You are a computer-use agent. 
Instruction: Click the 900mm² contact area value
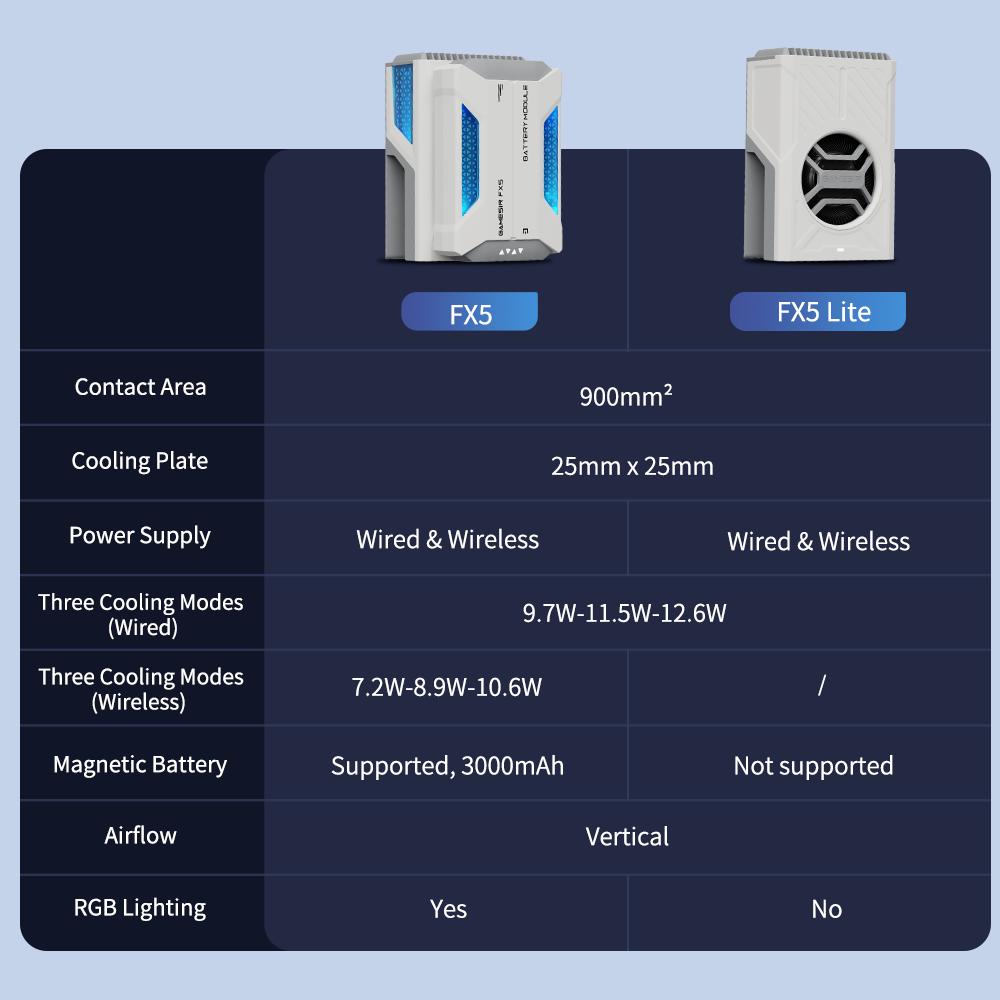click(626, 396)
